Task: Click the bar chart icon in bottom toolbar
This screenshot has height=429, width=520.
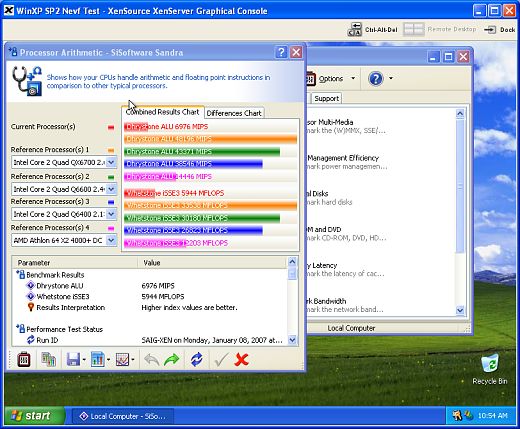Action: pos(98,360)
